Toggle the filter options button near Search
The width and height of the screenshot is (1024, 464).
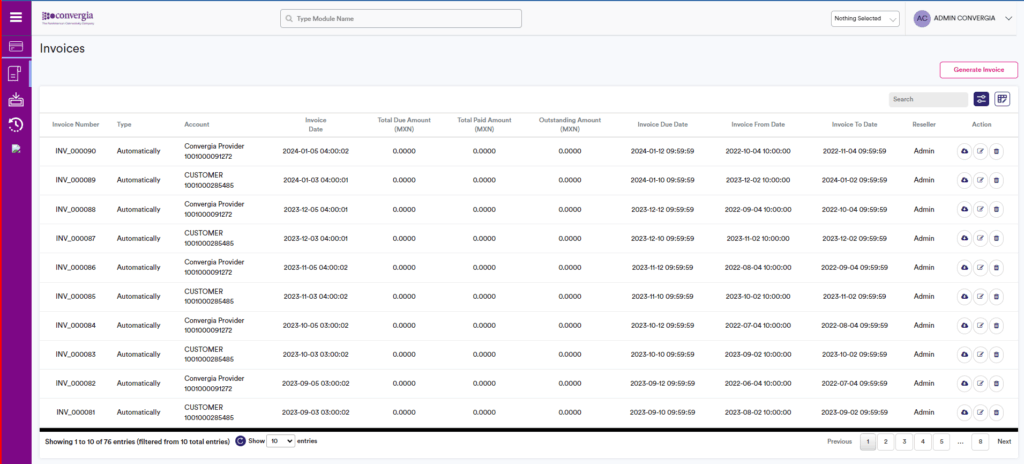981,99
